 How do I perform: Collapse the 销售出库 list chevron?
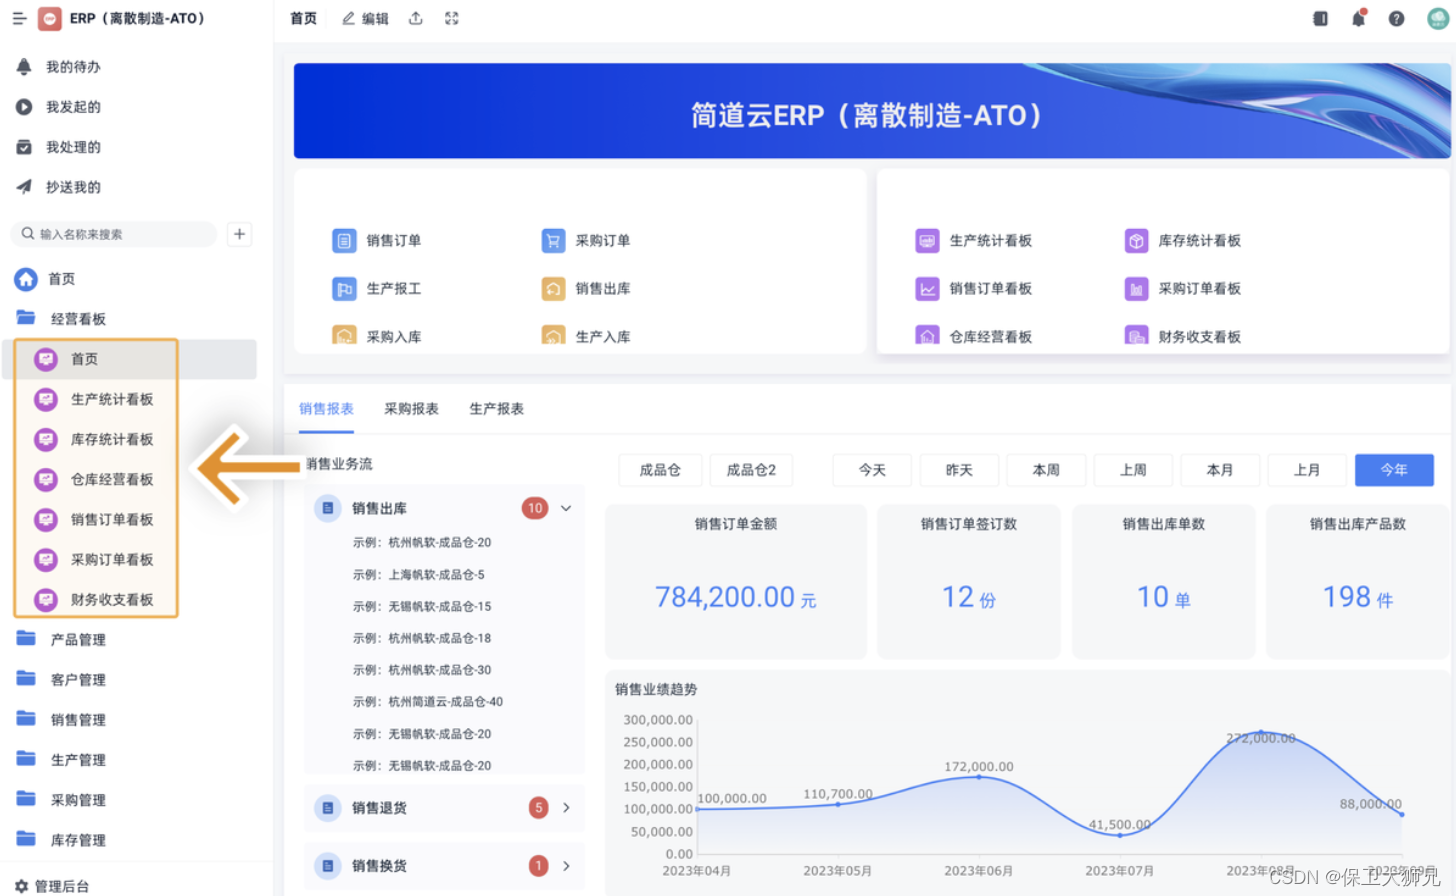click(566, 508)
